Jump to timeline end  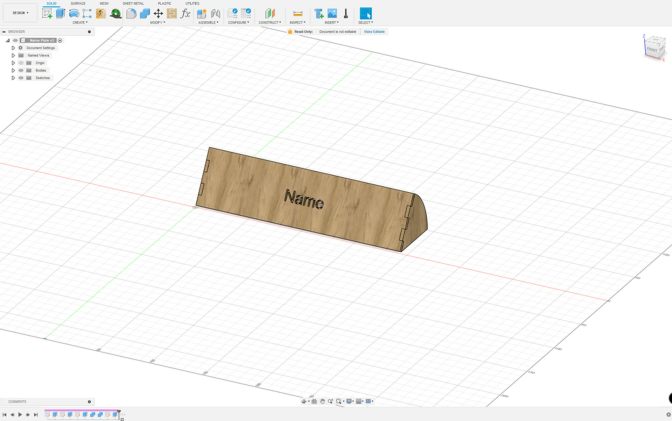pos(36,415)
